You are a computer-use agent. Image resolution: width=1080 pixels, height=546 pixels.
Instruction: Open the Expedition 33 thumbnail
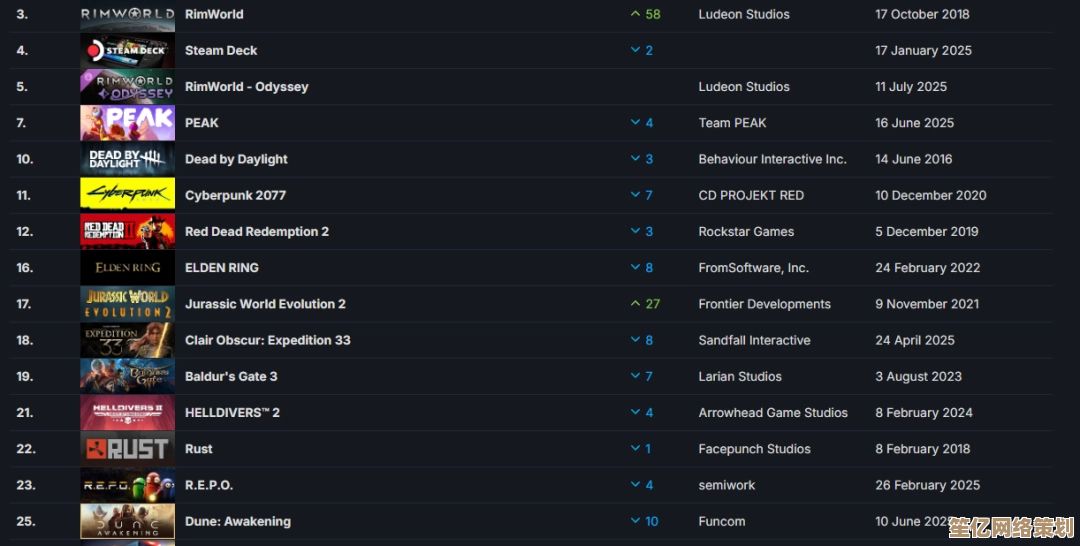(127, 340)
